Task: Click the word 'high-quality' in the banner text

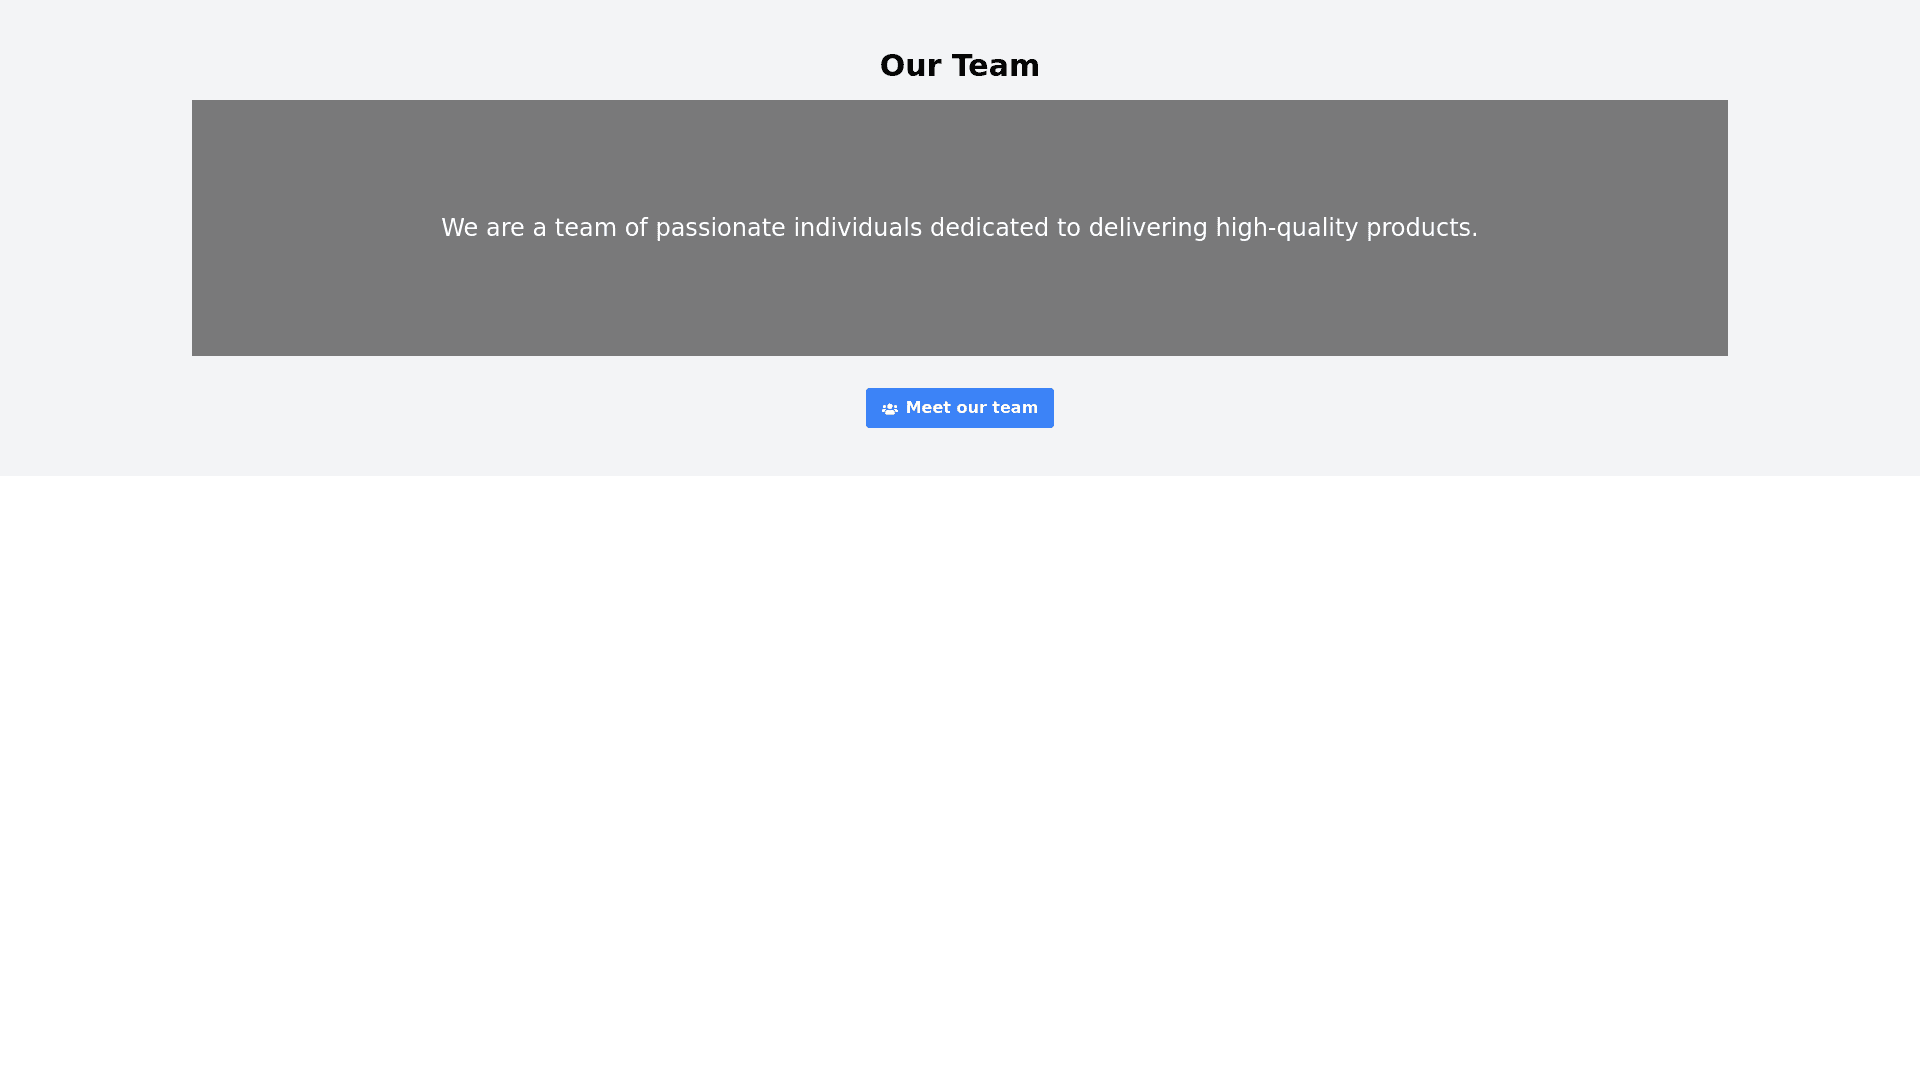Action: [x=1286, y=228]
